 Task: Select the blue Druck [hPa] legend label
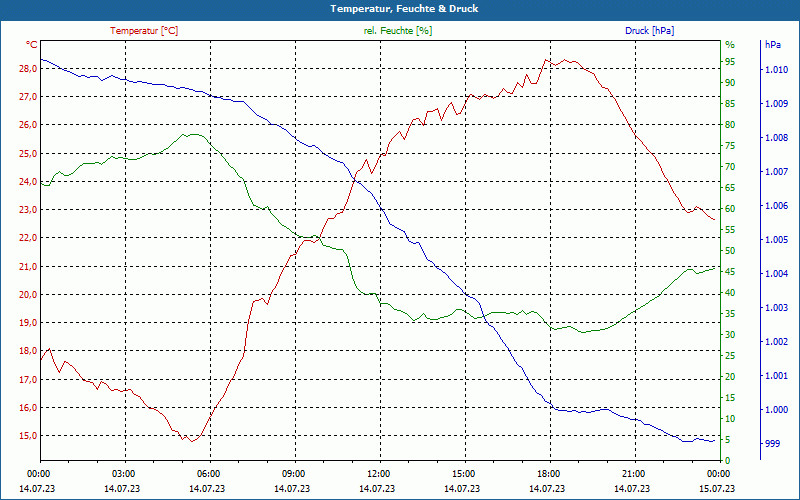(649, 31)
